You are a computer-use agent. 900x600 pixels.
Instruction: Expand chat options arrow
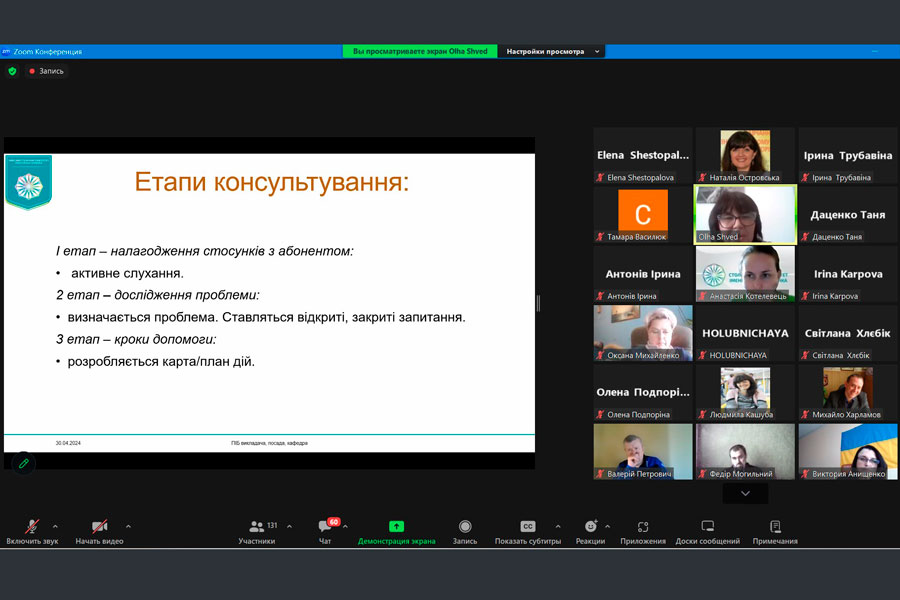pos(345,526)
